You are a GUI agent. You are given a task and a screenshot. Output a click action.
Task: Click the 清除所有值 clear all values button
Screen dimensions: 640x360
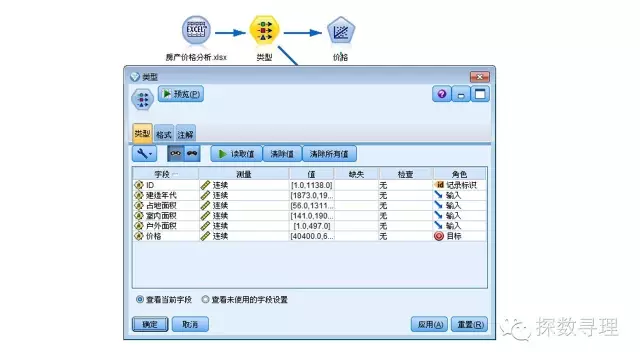pyautogui.click(x=329, y=154)
